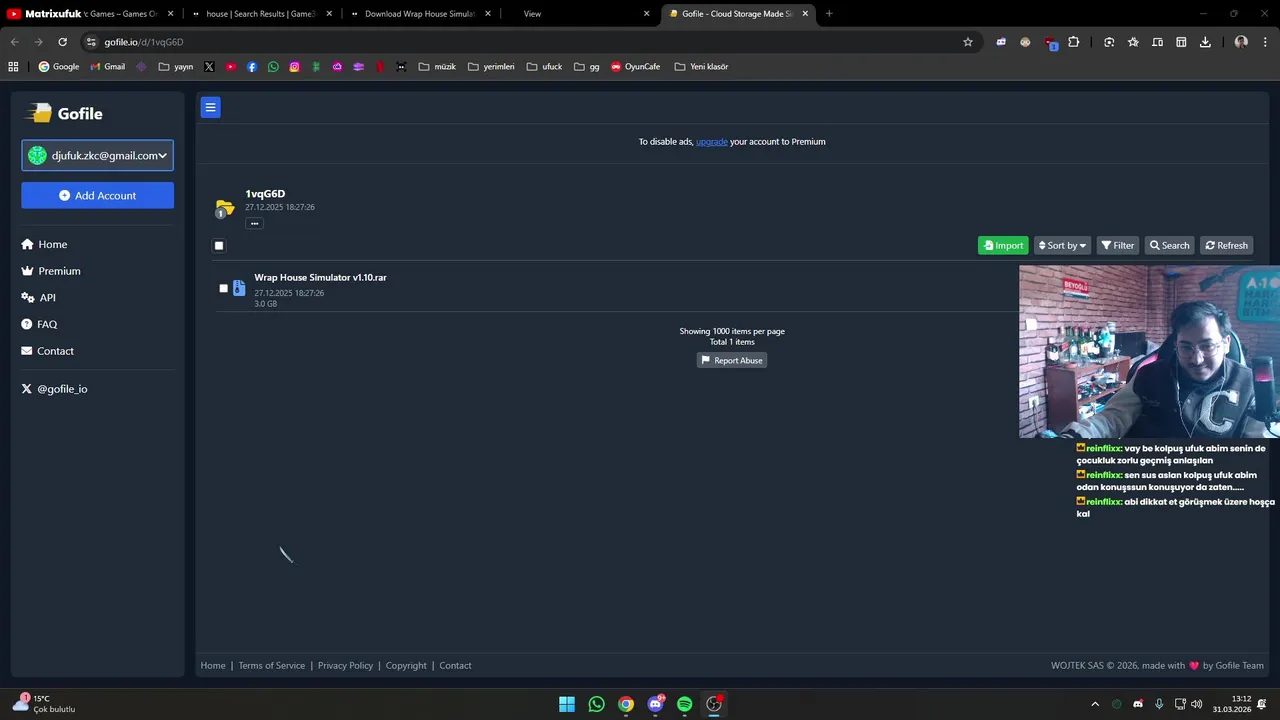Open Chrome downloads icon
This screenshot has height=720, width=1280.
coord(1205,42)
